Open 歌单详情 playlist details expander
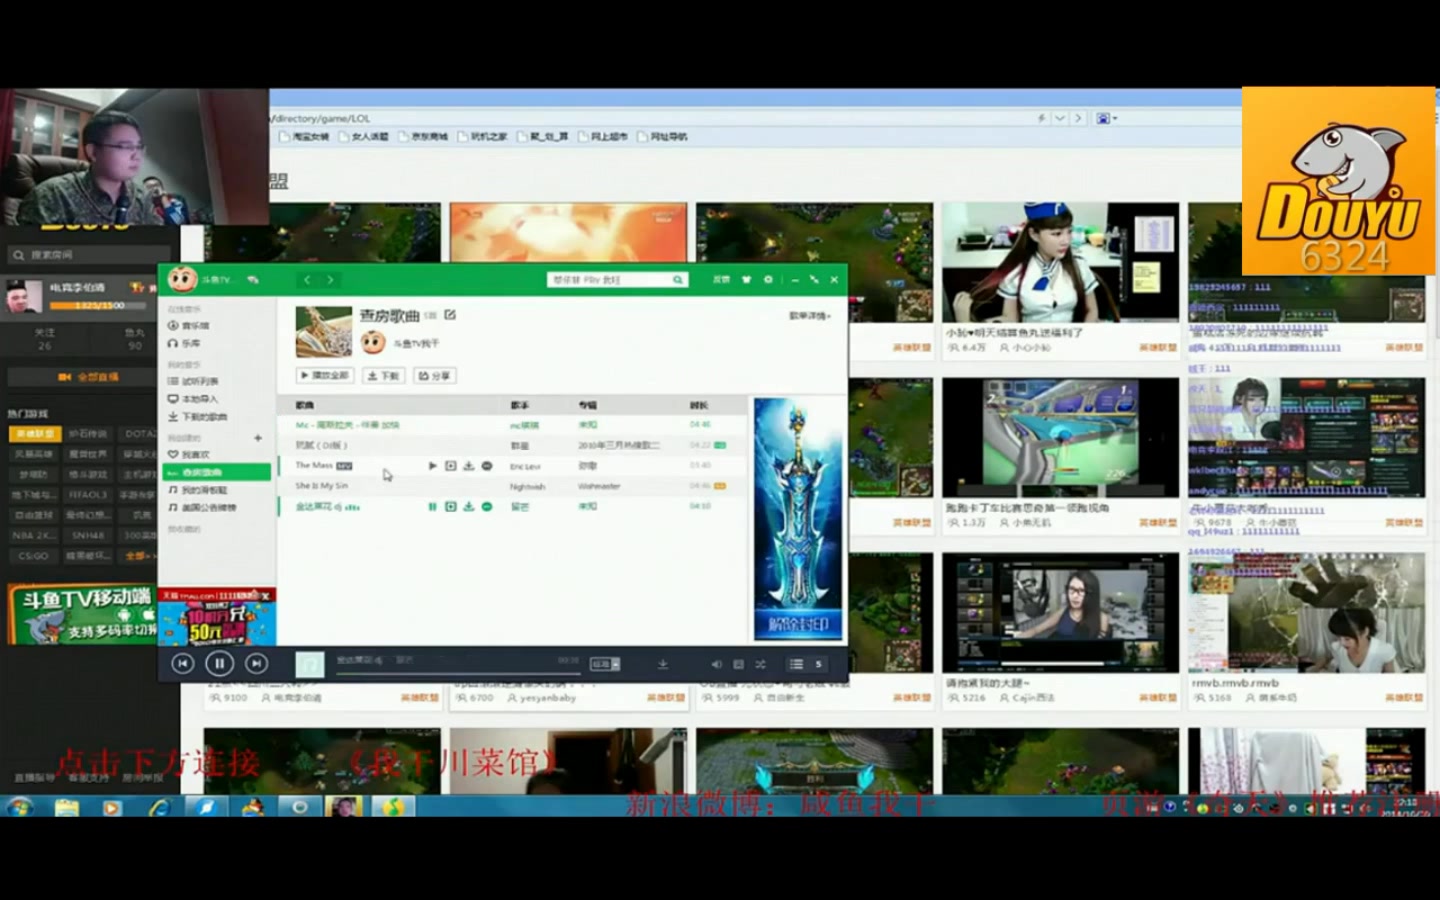Viewport: 1440px width, 900px height. tap(809, 316)
